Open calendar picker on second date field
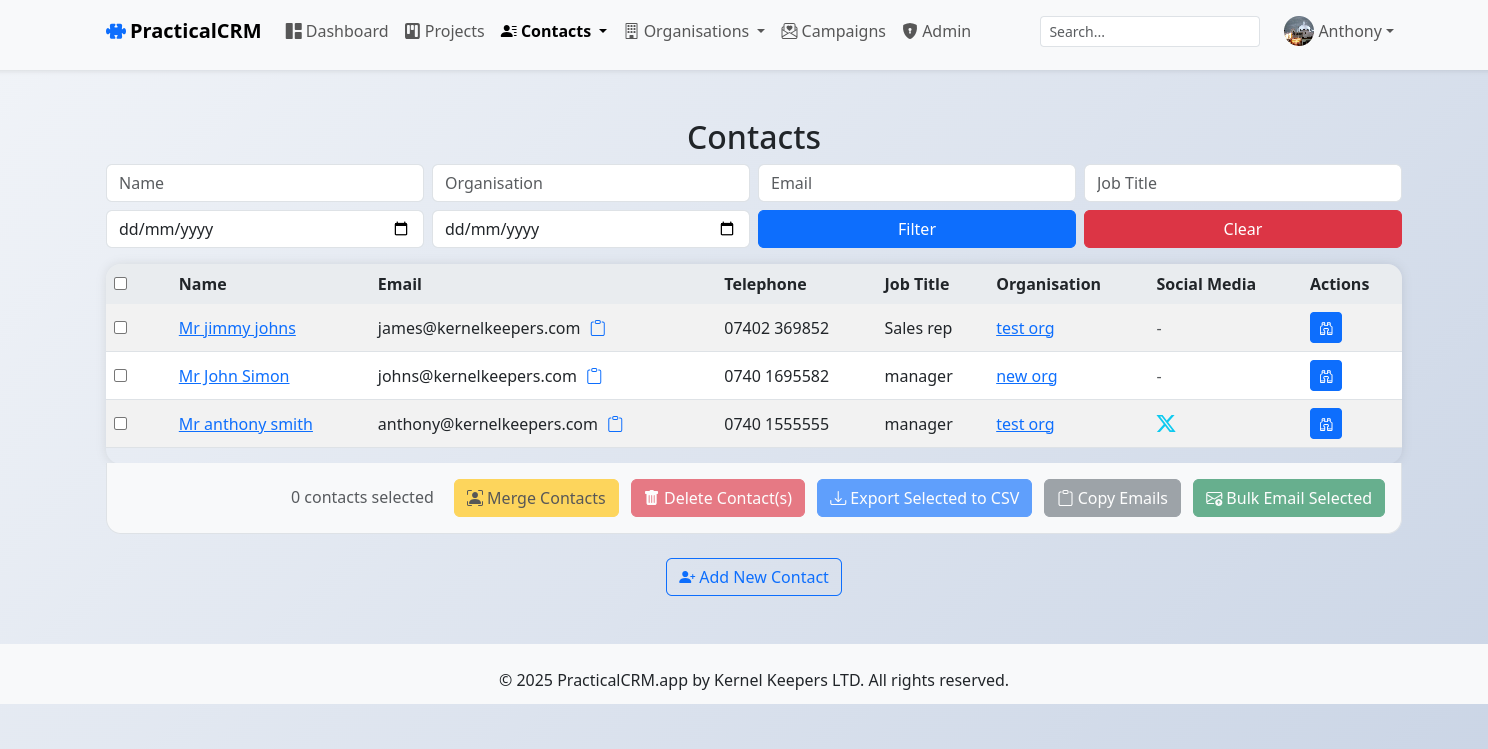 [727, 229]
